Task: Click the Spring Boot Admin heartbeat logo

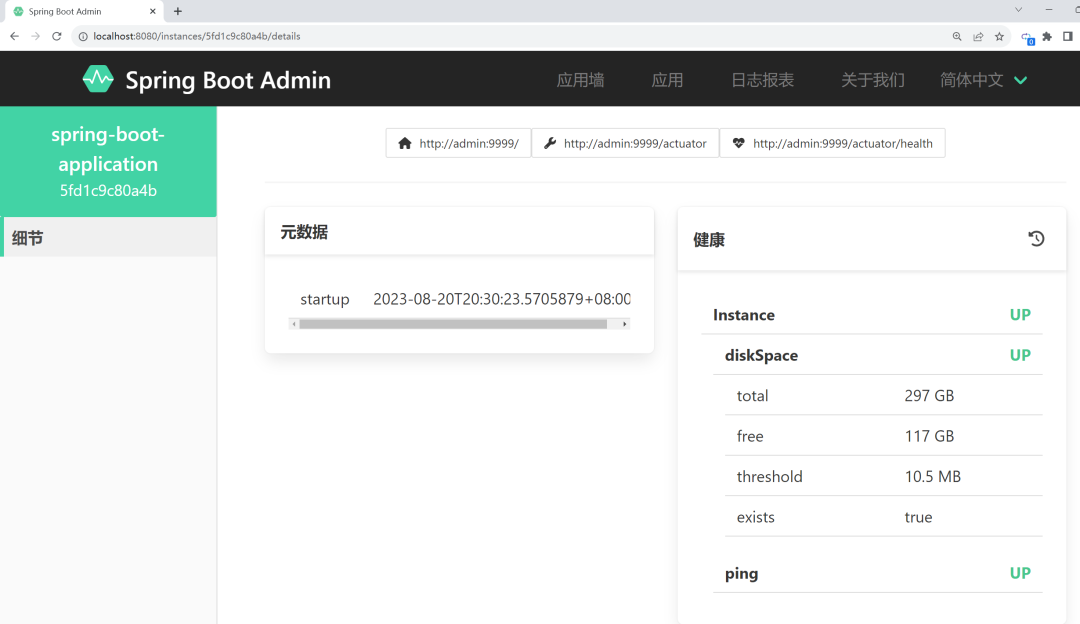Action: [98, 79]
